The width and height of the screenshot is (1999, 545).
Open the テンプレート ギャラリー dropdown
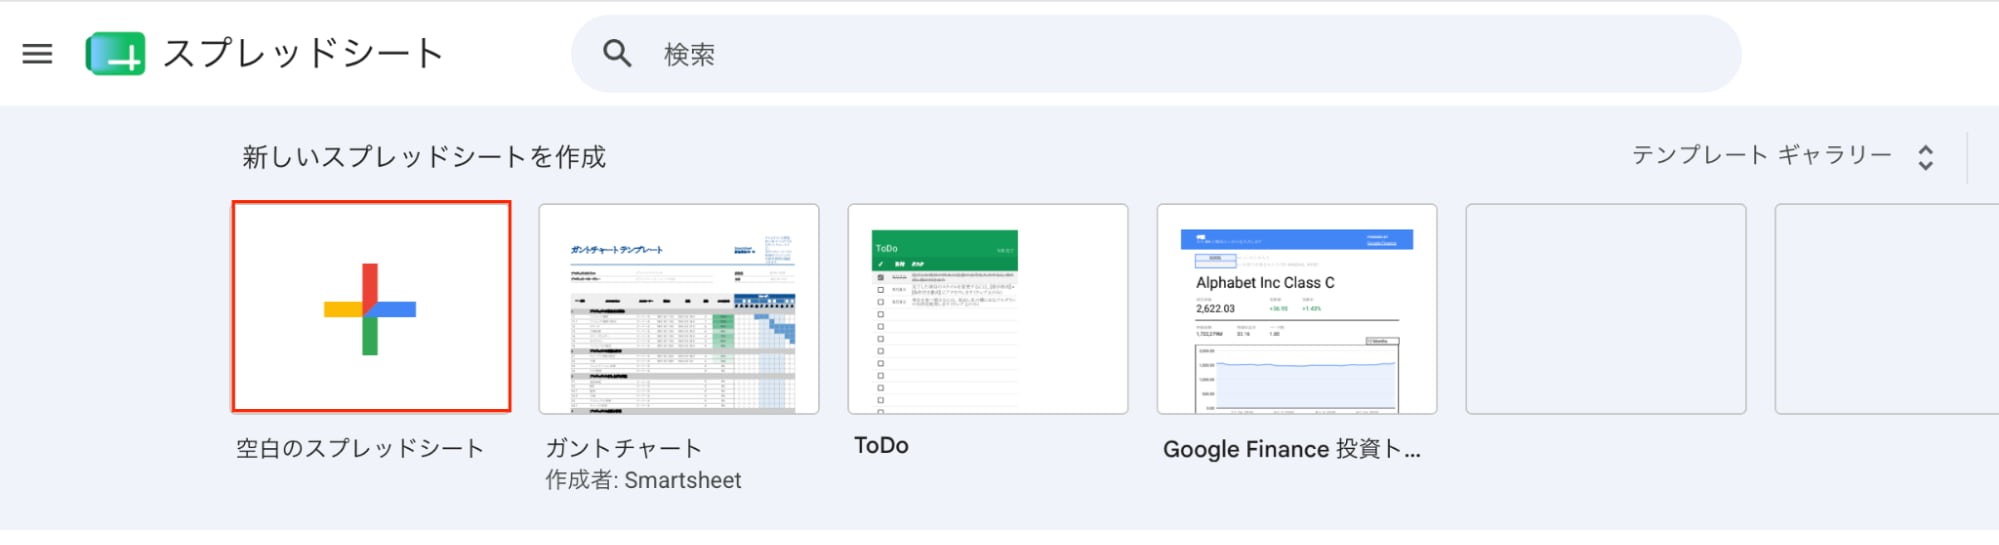click(x=1762, y=156)
